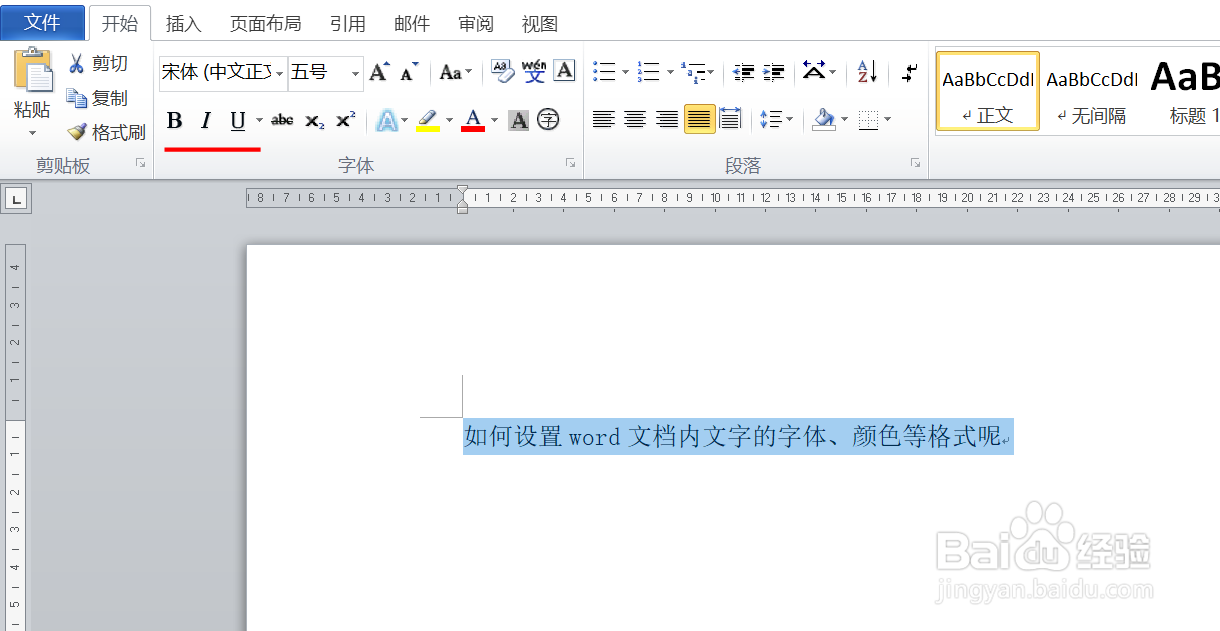Click the Borders icon
This screenshot has width=1220, height=631.
[x=868, y=120]
